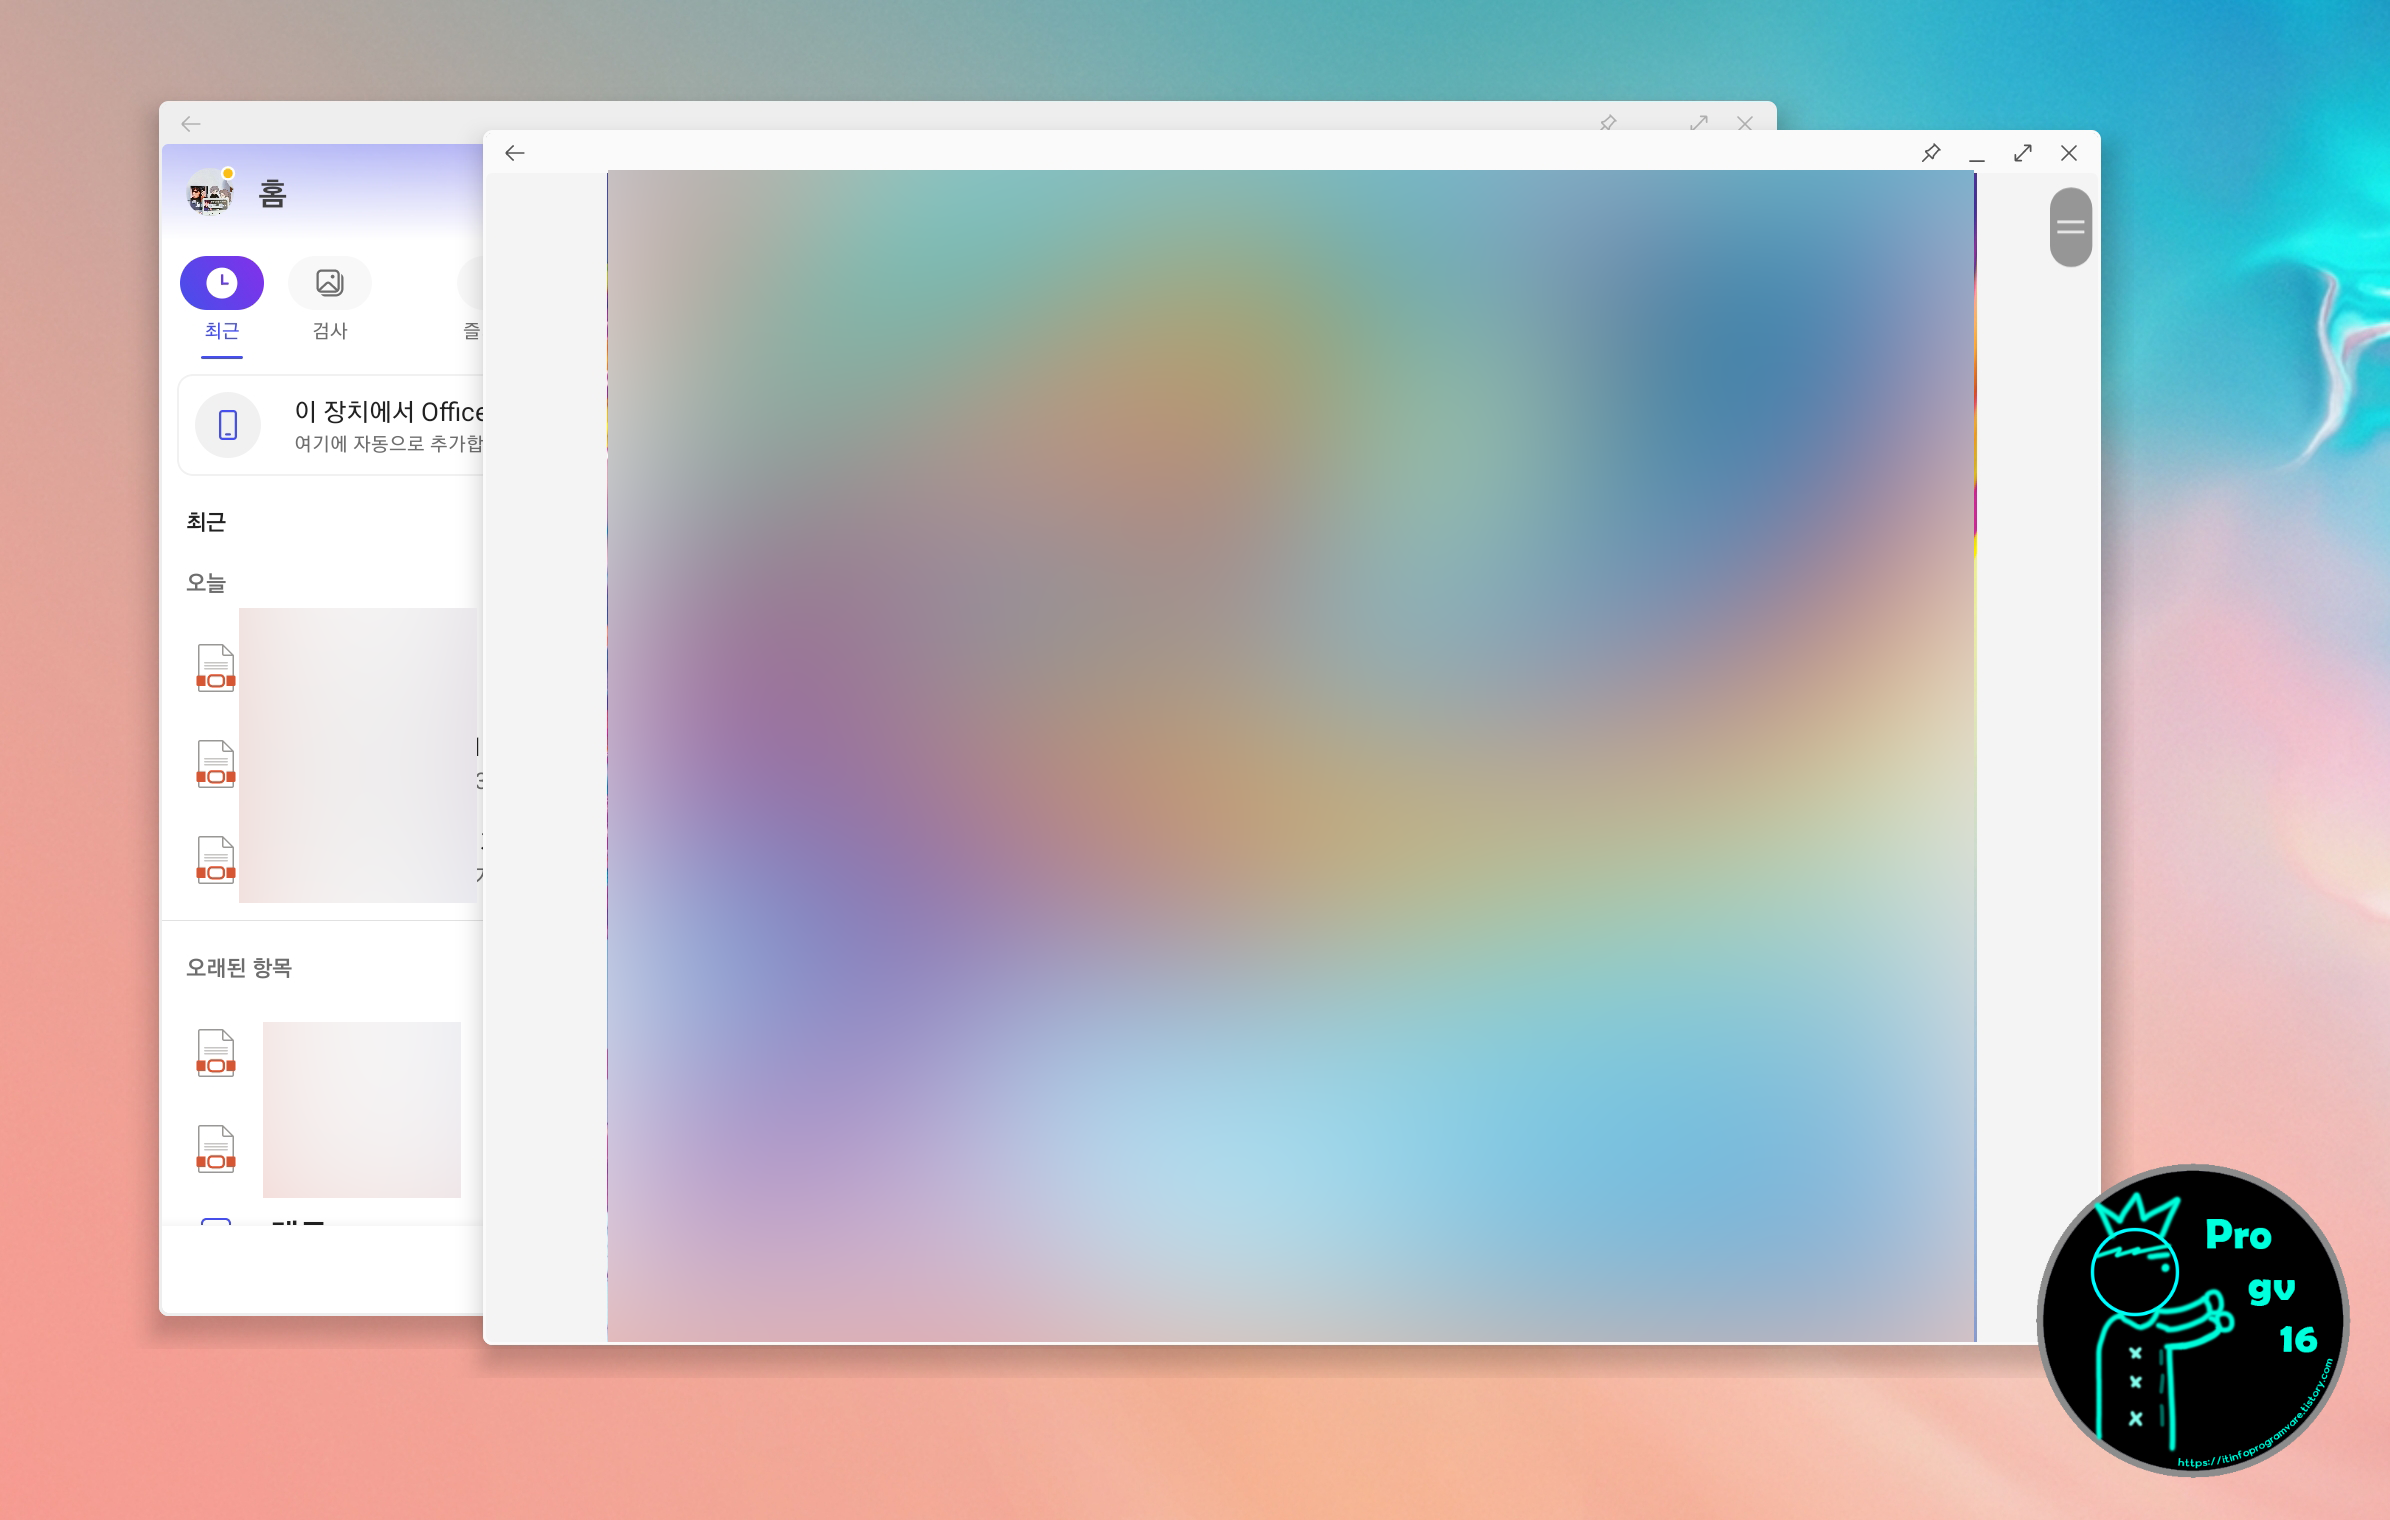The image size is (2390, 1520).
Task: Click the phone device icon in the Office card
Action: tap(228, 425)
